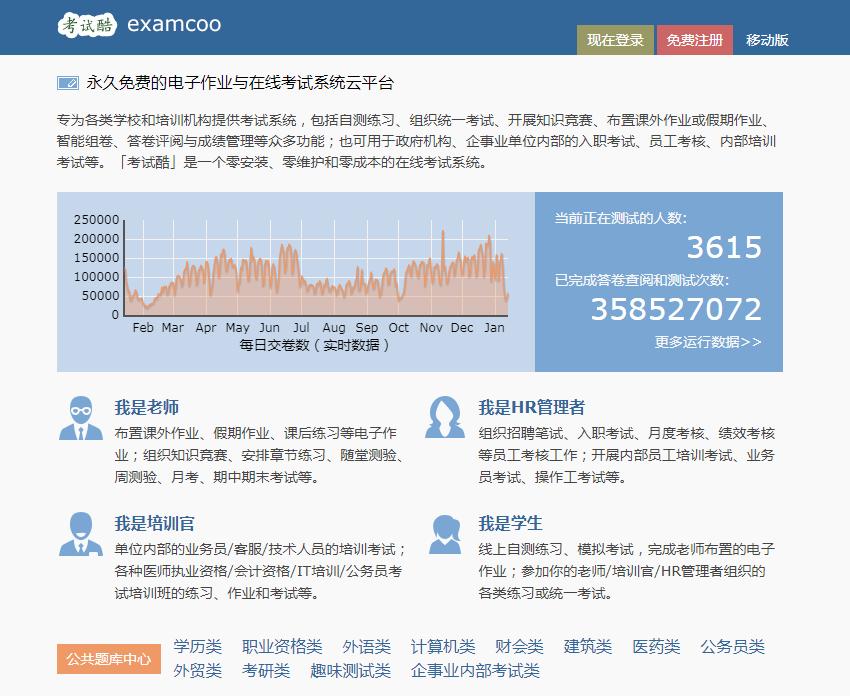Open the 财会类 category
The image size is (850, 696).
coord(519,646)
